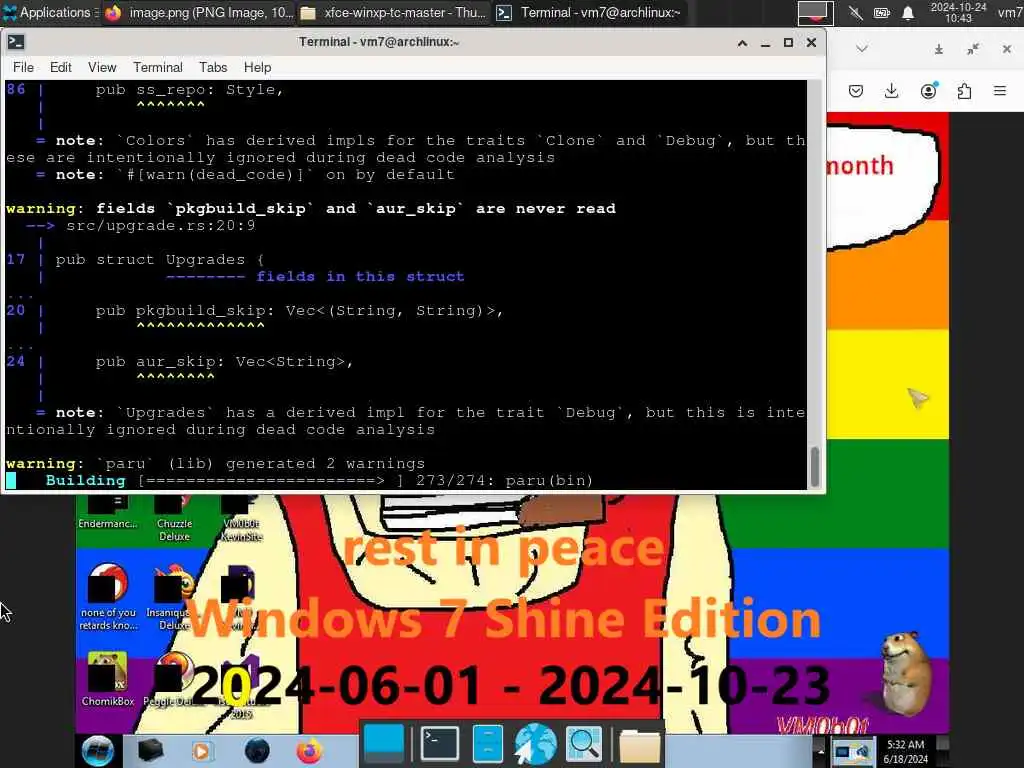Open the Firefox Downloads panel
The image size is (1024, 768).
(x=891, y=91)
